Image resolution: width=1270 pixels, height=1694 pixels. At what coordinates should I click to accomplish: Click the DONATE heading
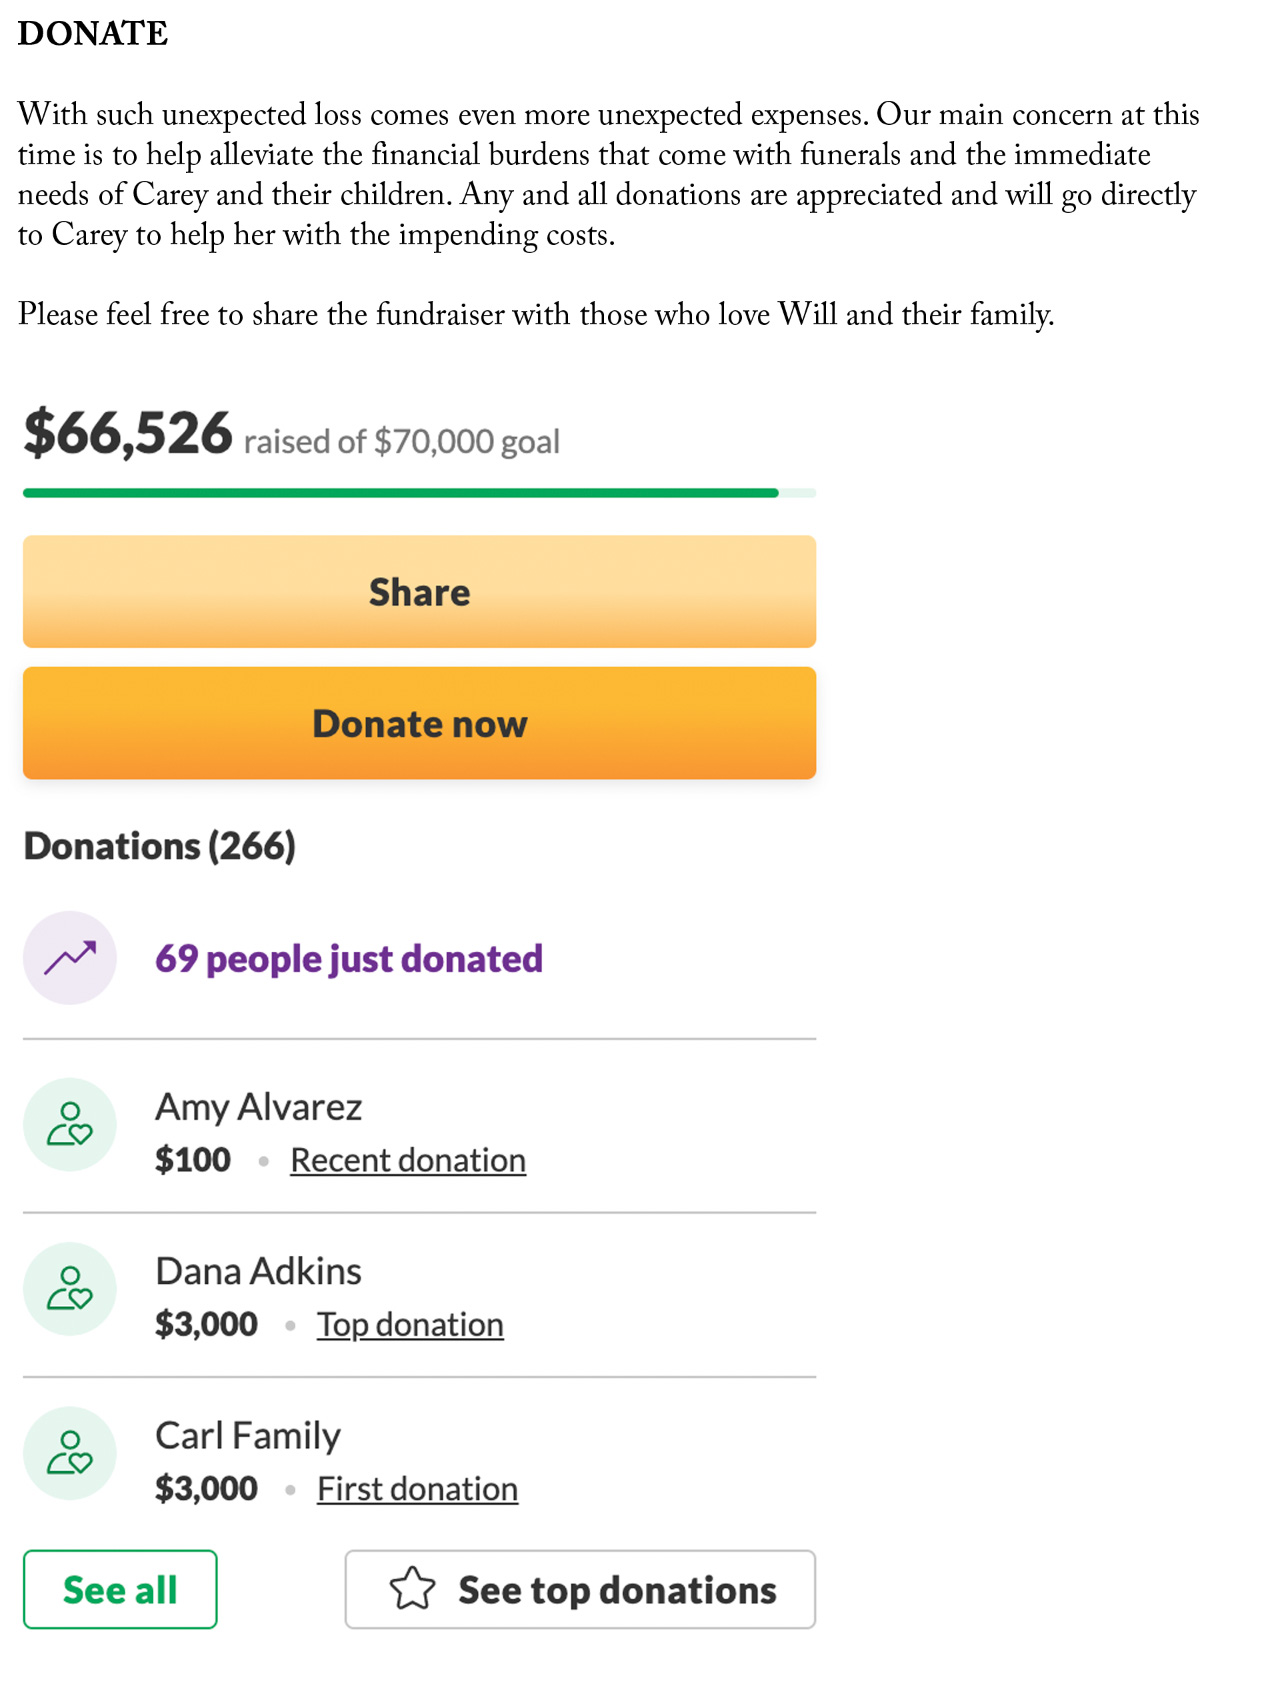93,33
